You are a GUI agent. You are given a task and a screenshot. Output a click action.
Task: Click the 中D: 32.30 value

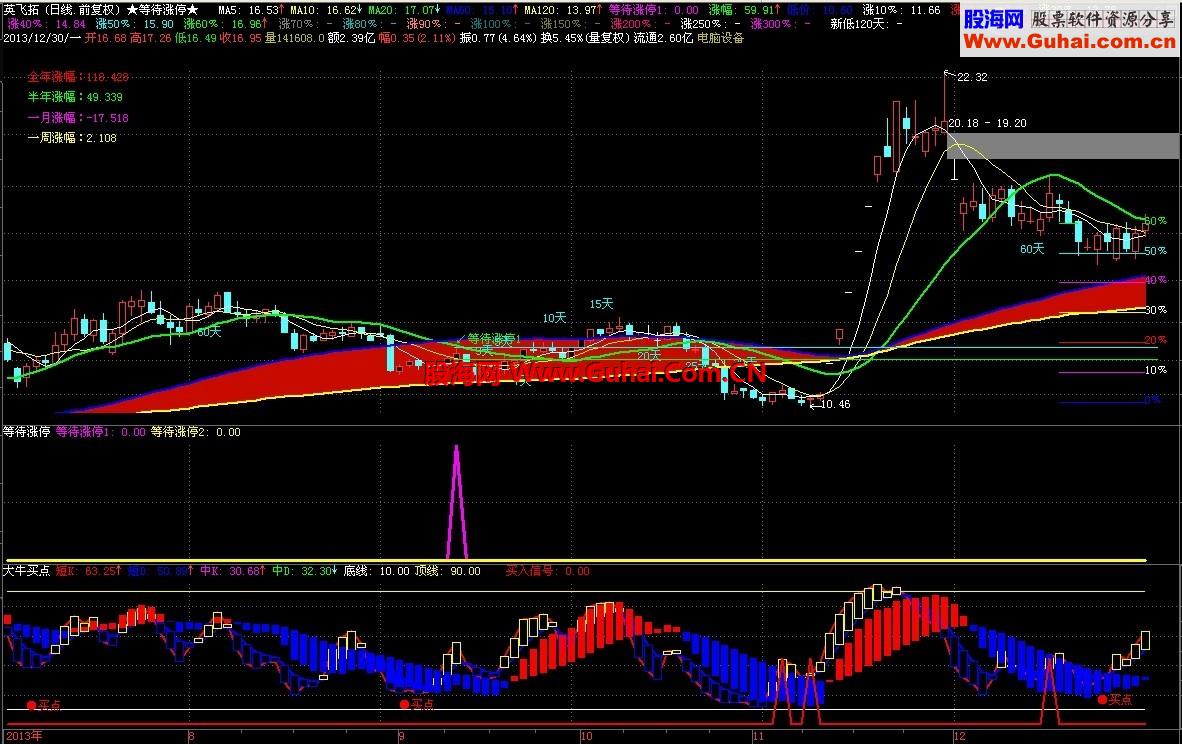[305, 571]
